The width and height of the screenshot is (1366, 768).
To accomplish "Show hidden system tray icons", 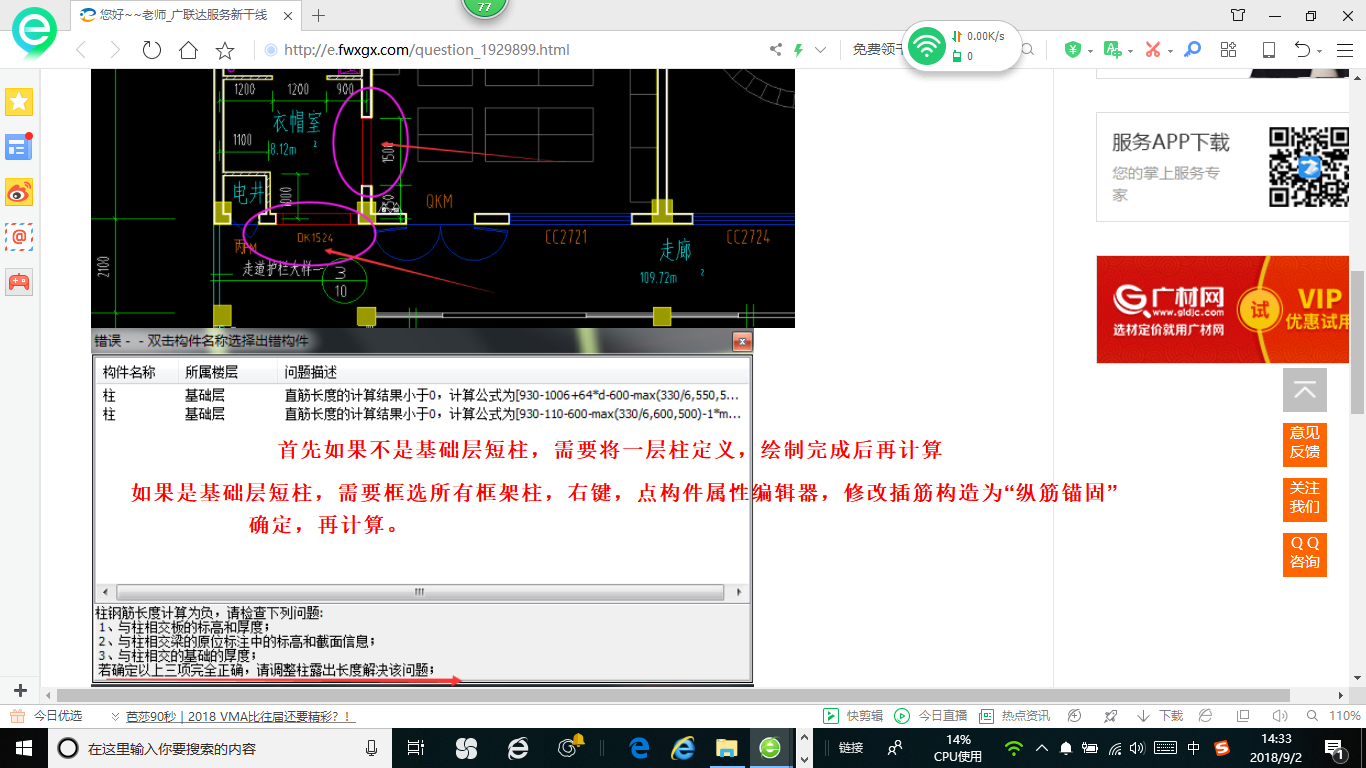I will pyautogui.click(x=1042, y=748).
